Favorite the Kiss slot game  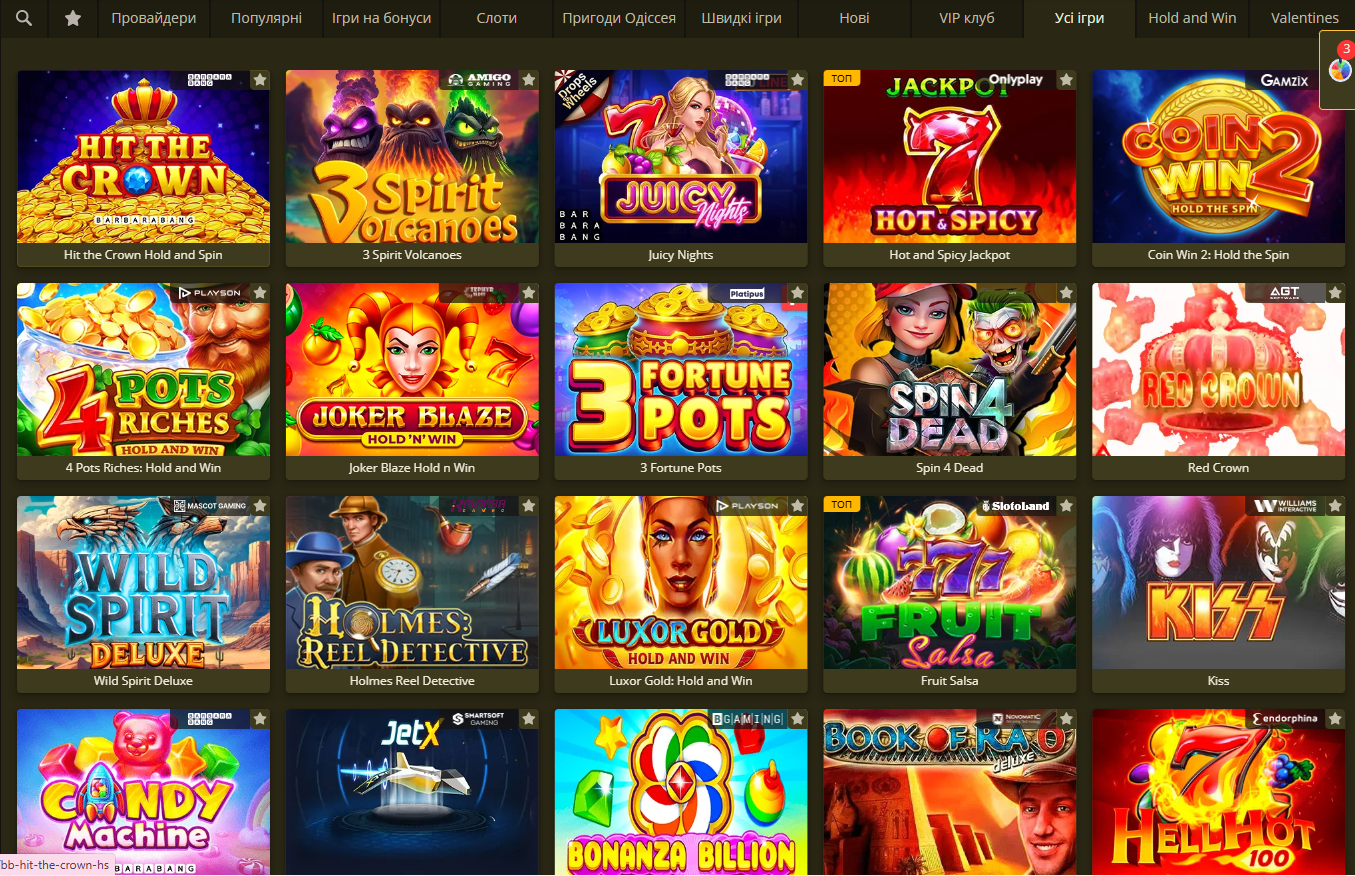pos(1336,506)
